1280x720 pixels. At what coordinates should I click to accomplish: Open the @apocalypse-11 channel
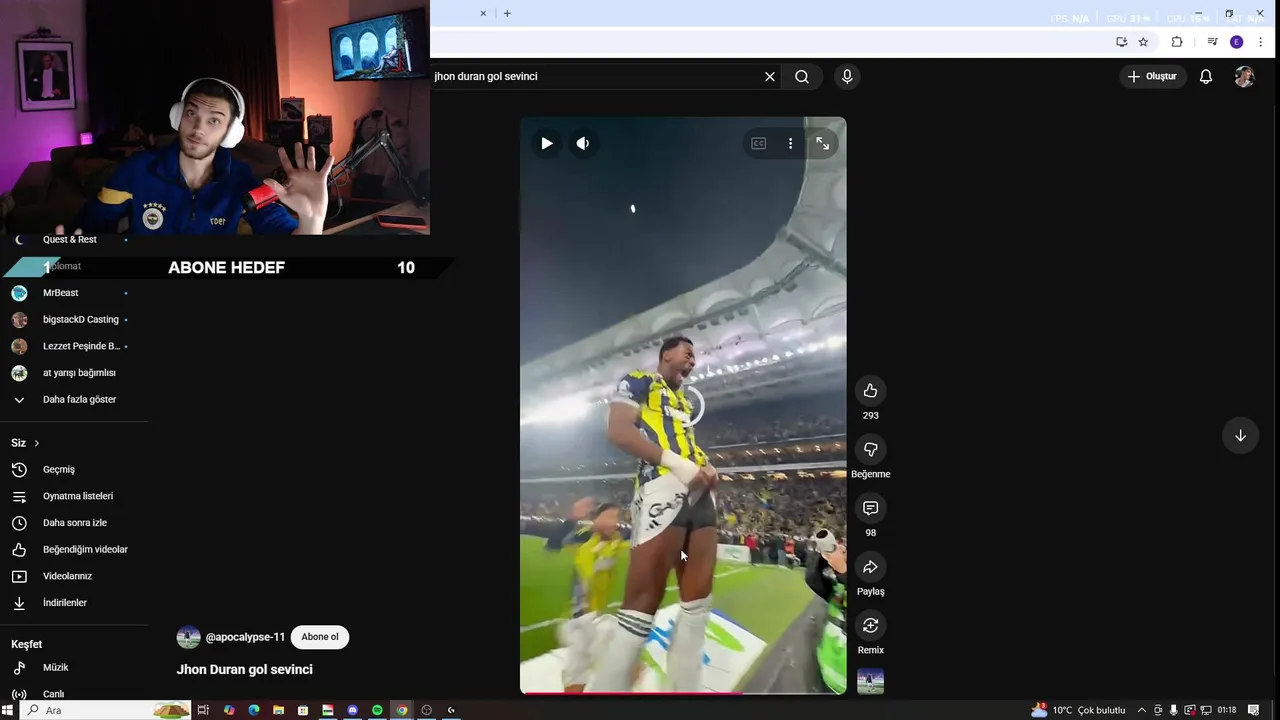pyautogui.click(x=245, y=637)
